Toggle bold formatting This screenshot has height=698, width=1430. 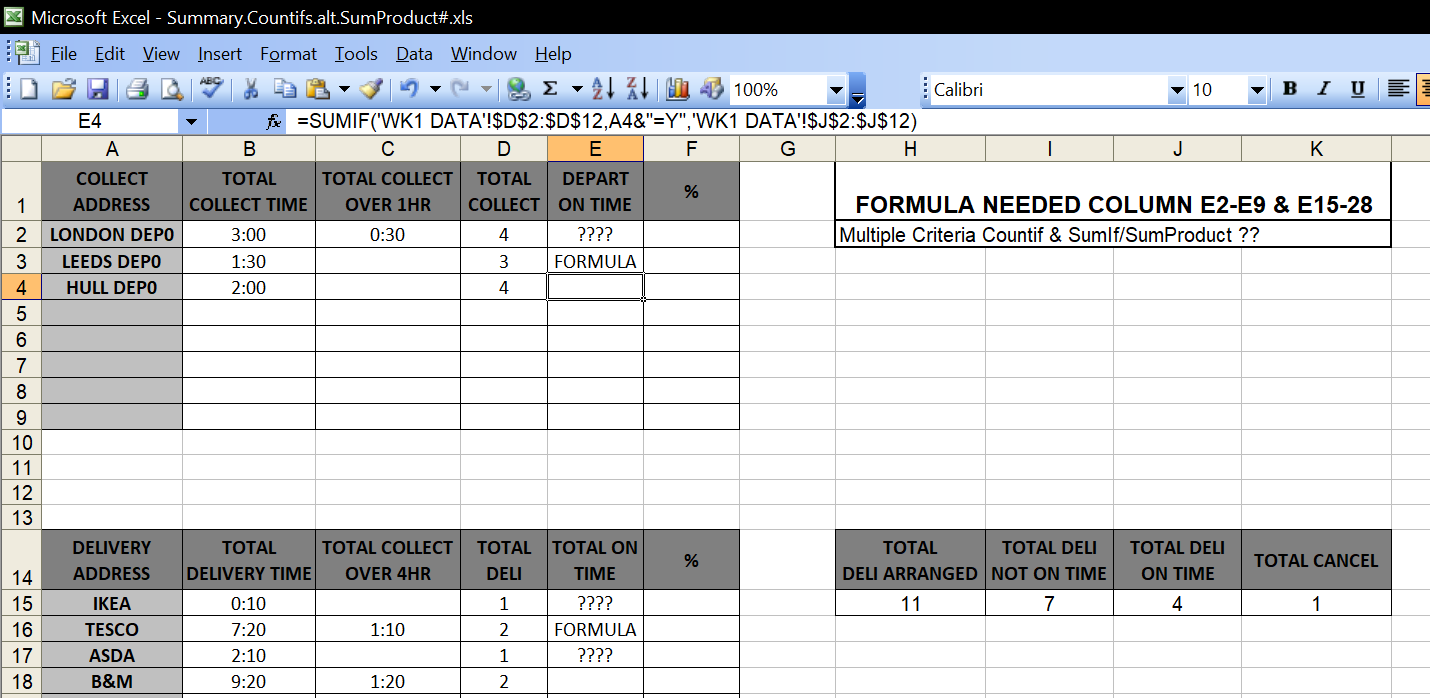click(1289, 89)
